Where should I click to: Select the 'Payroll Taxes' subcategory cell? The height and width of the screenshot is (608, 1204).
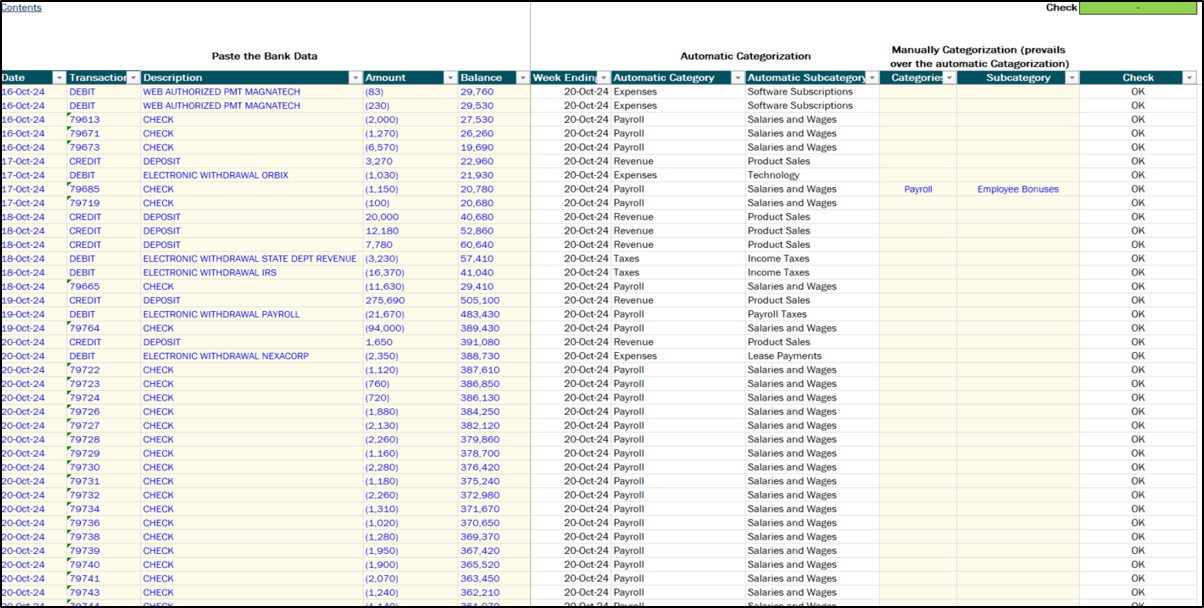pyautogui.click(x=811, y=315)
